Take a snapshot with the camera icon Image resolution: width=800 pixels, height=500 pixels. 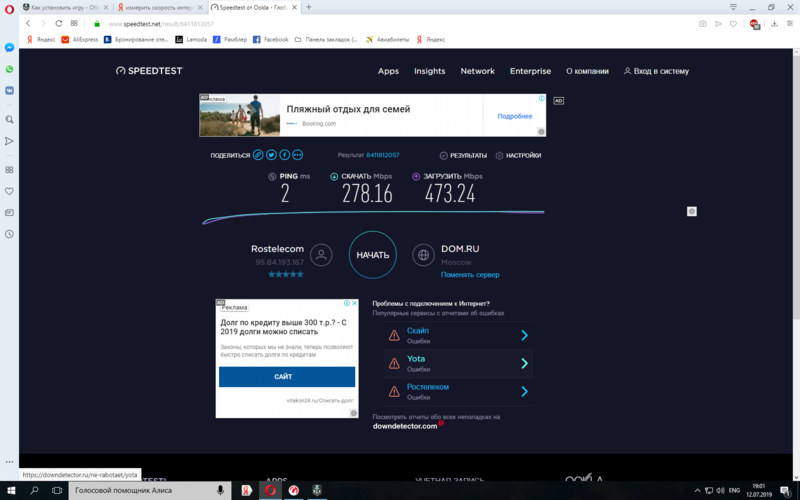[703, 23]
